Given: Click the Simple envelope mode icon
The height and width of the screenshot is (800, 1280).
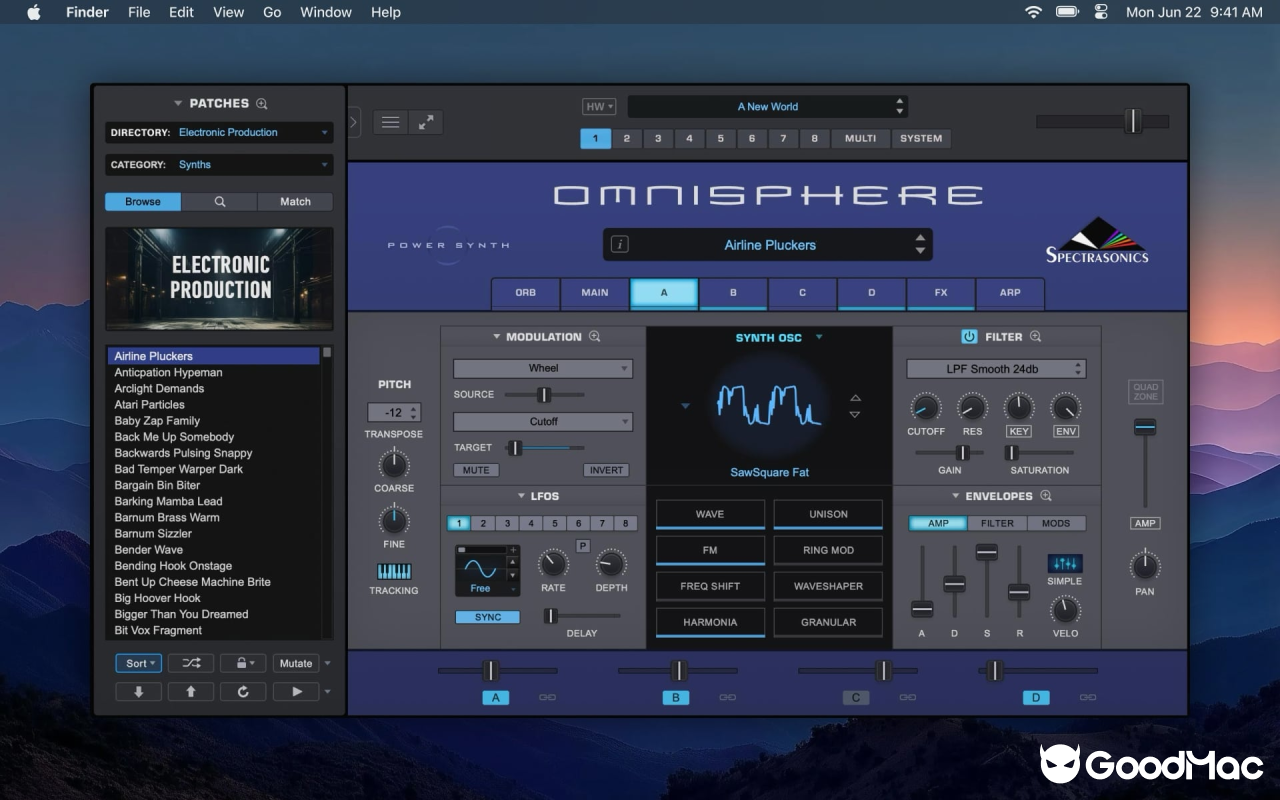Looking at the screenshot, I should point(1065,563).
